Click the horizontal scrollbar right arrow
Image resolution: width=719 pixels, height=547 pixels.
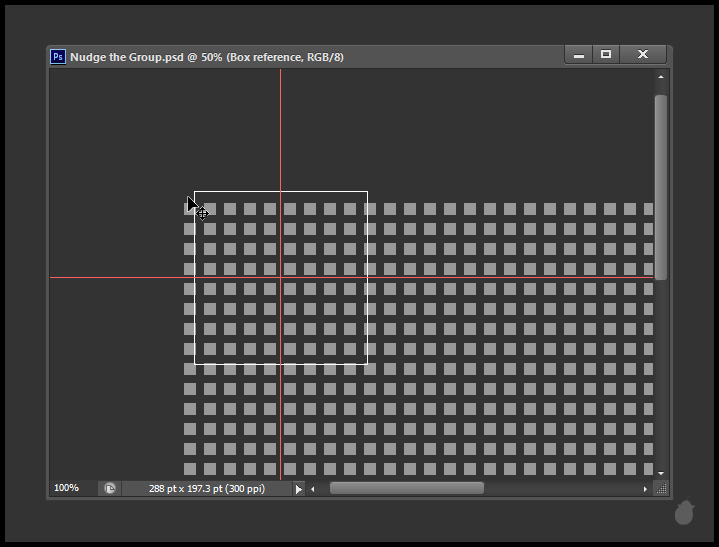[x=645, y=489]
